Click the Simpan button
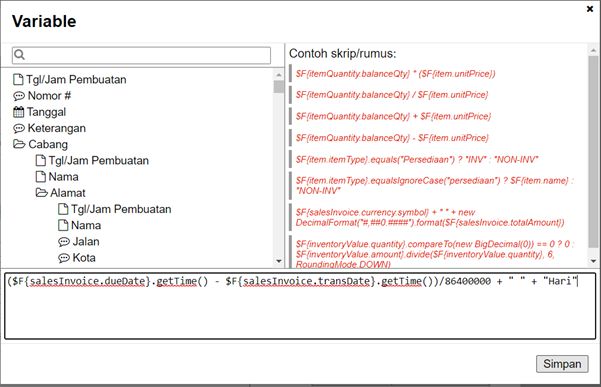Screen dimensions: 601x387 562,364
